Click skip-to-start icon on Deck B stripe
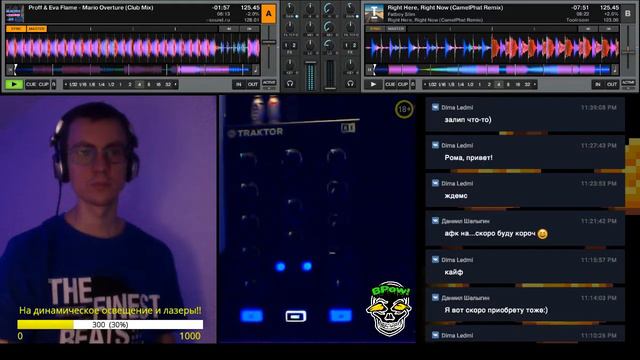Viewport: 640px width, 360px height. click(369, 70)
